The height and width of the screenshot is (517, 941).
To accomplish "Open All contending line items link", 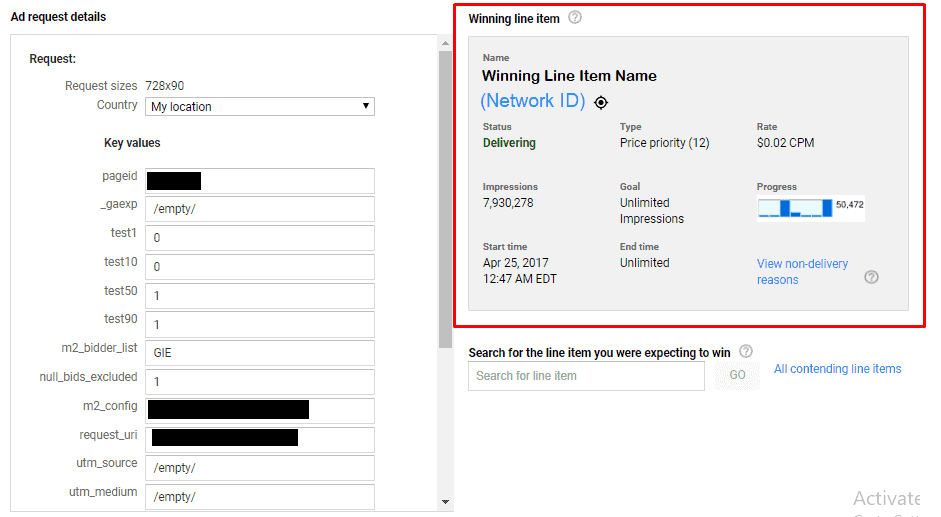I will pyautogui.click(x=837, y=369).
